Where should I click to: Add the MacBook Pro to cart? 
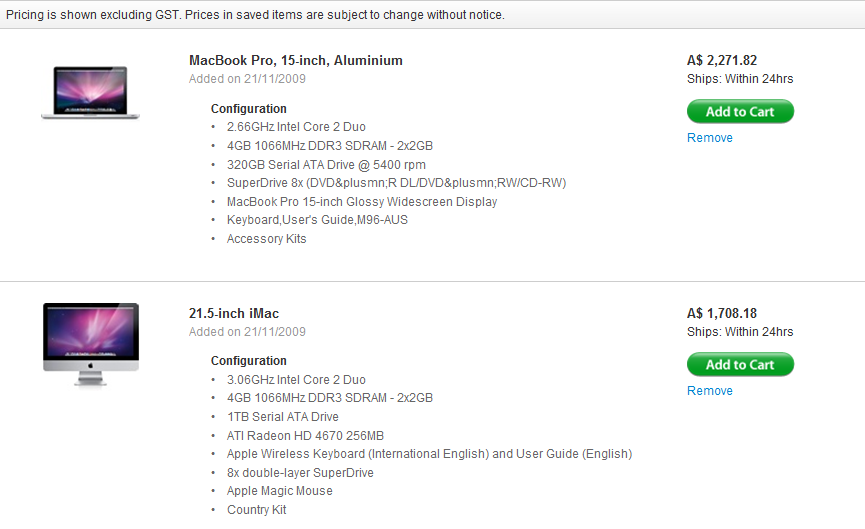(x=740, y=111)
